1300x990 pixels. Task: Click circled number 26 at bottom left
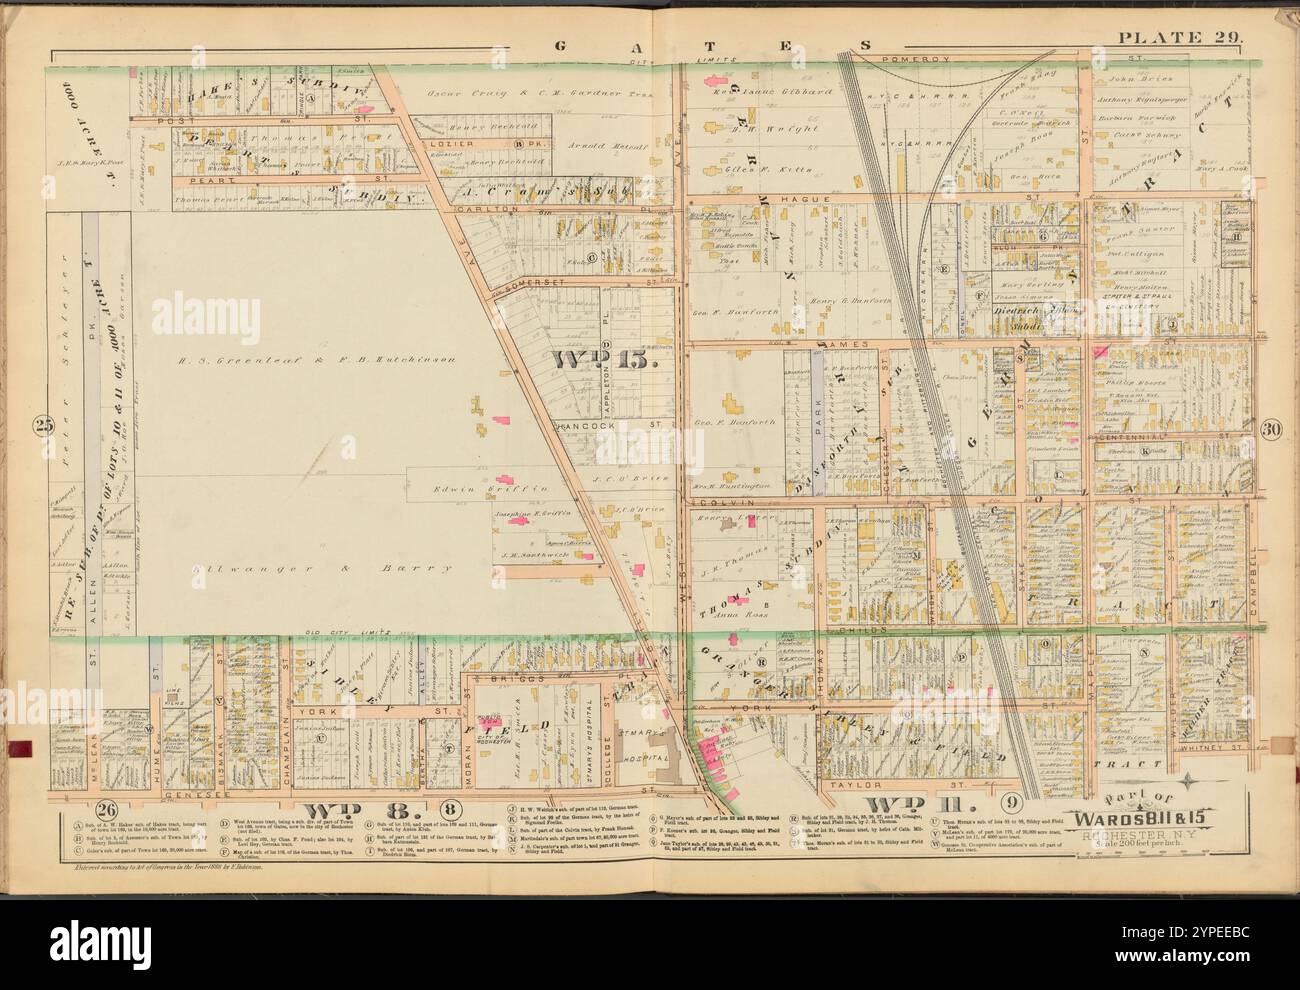pyautogui.click(x=108, y=810)
